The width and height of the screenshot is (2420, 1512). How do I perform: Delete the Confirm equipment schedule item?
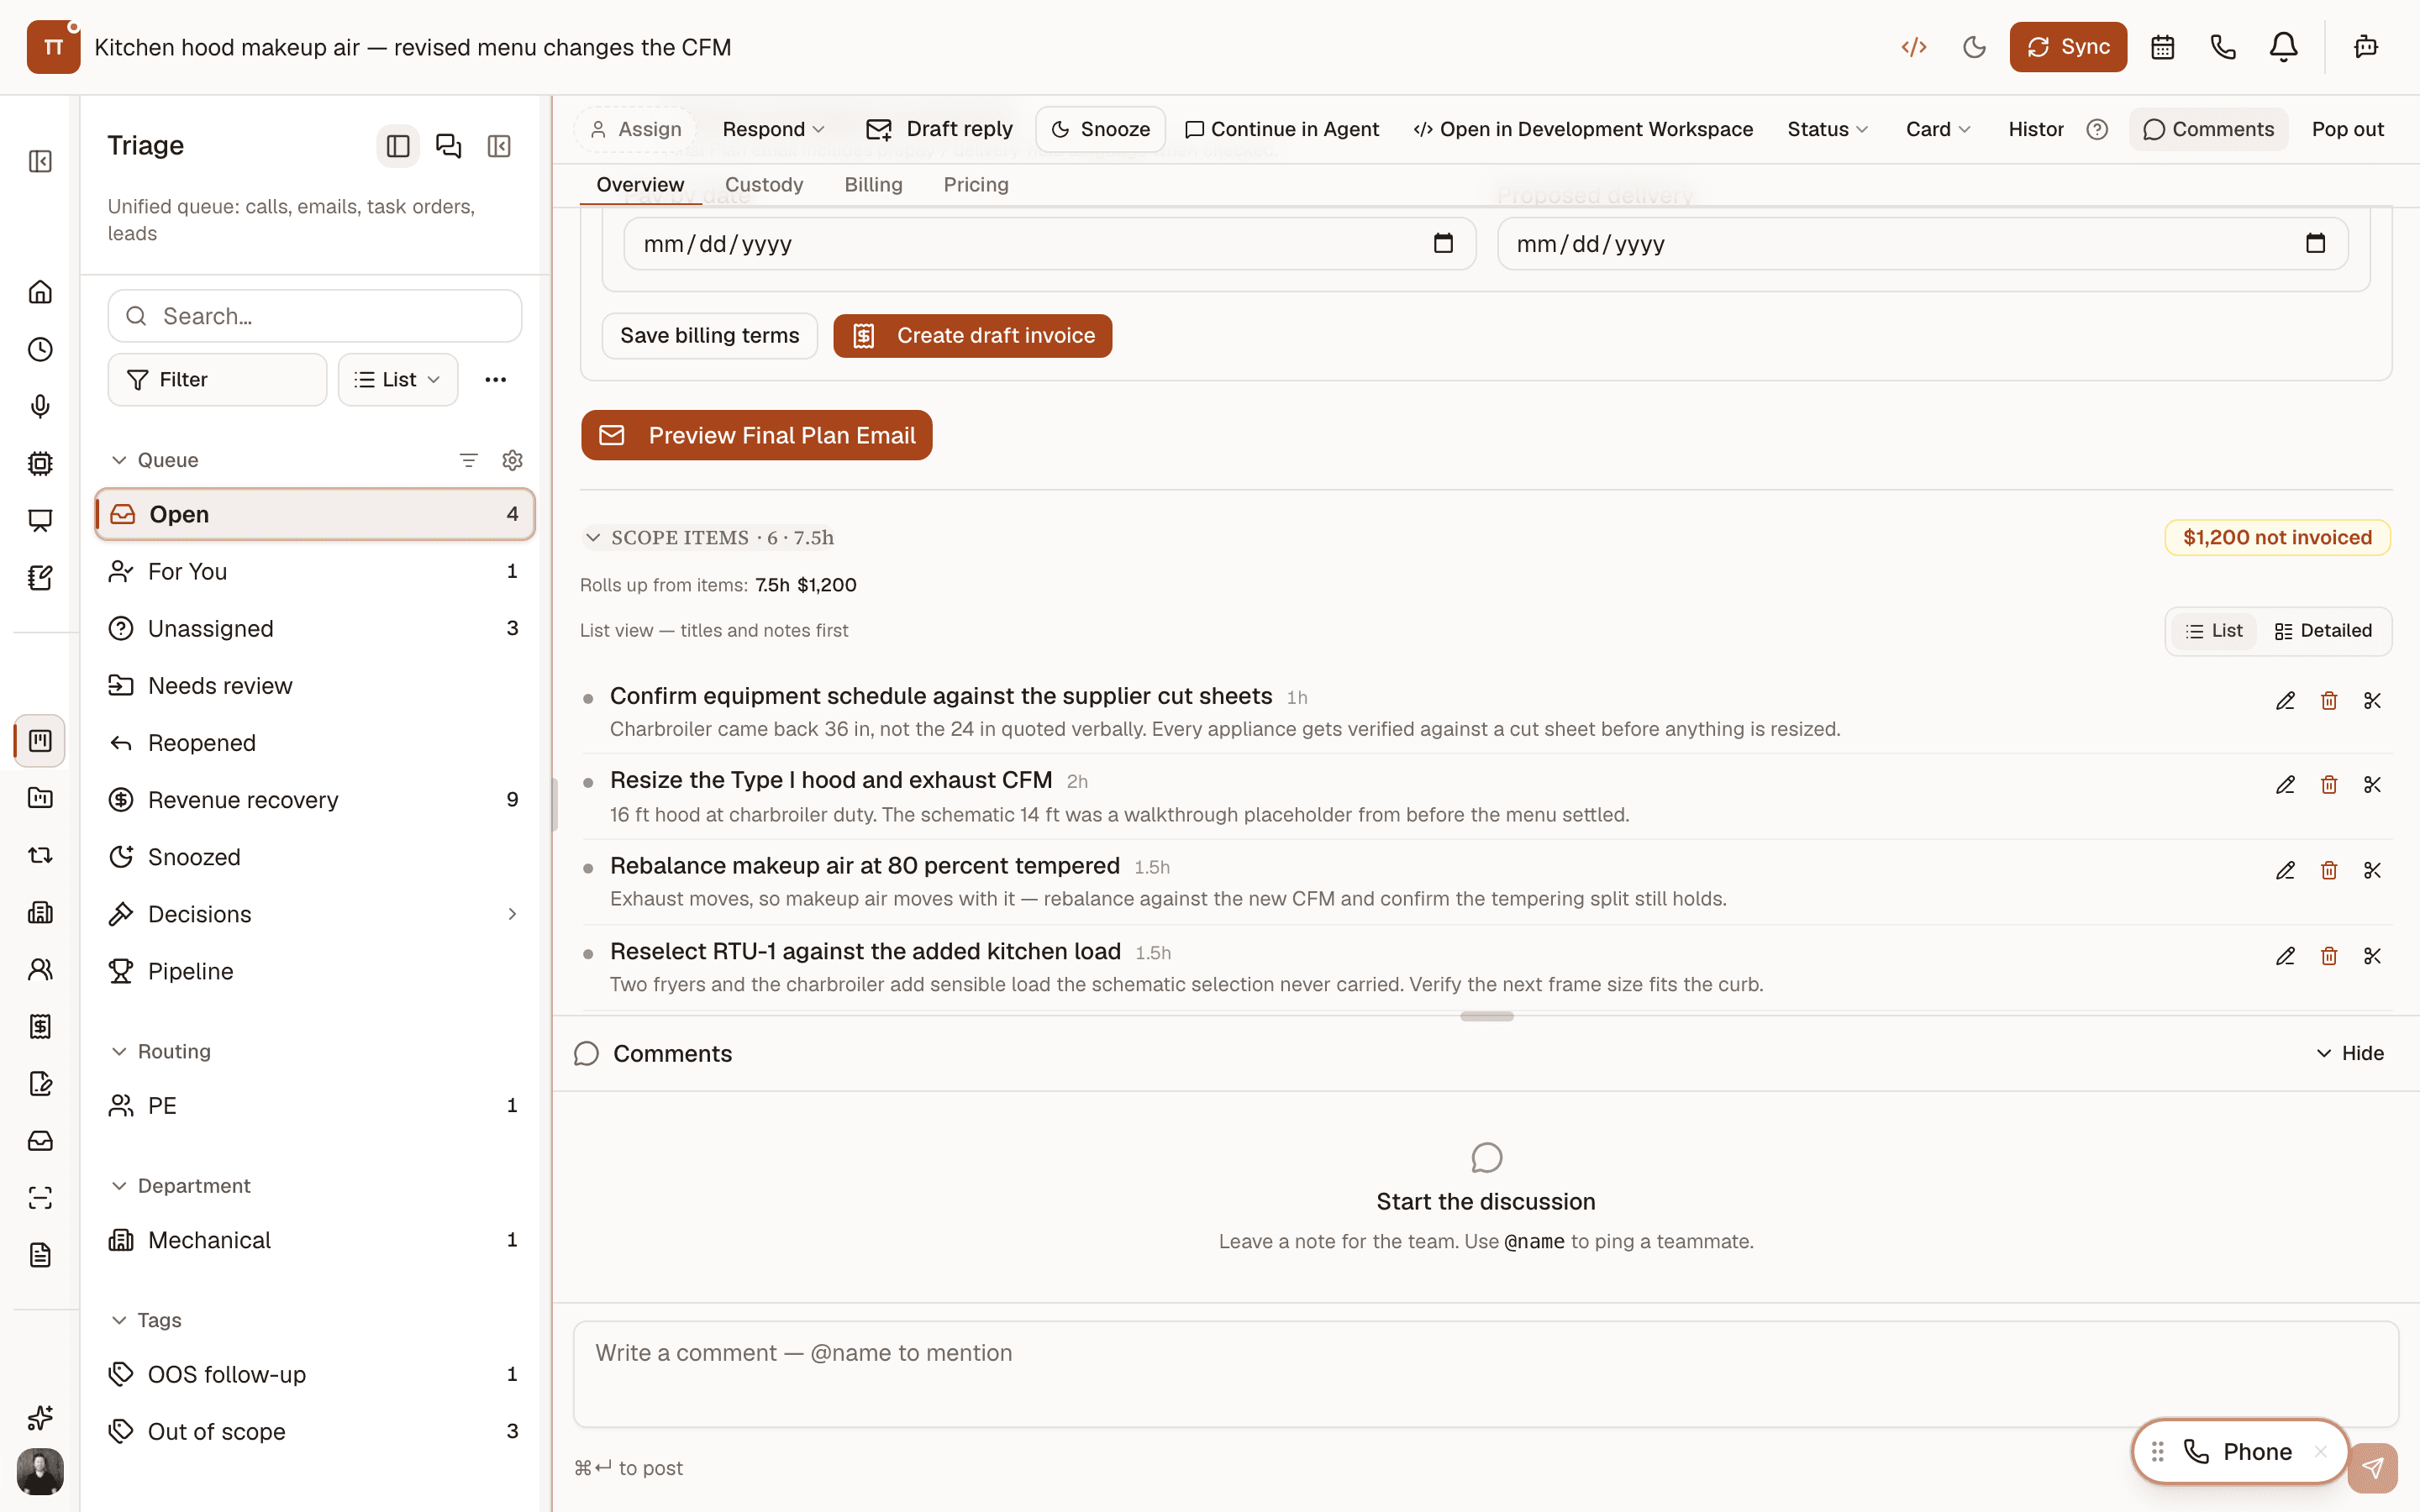(x=2329, y=700)
